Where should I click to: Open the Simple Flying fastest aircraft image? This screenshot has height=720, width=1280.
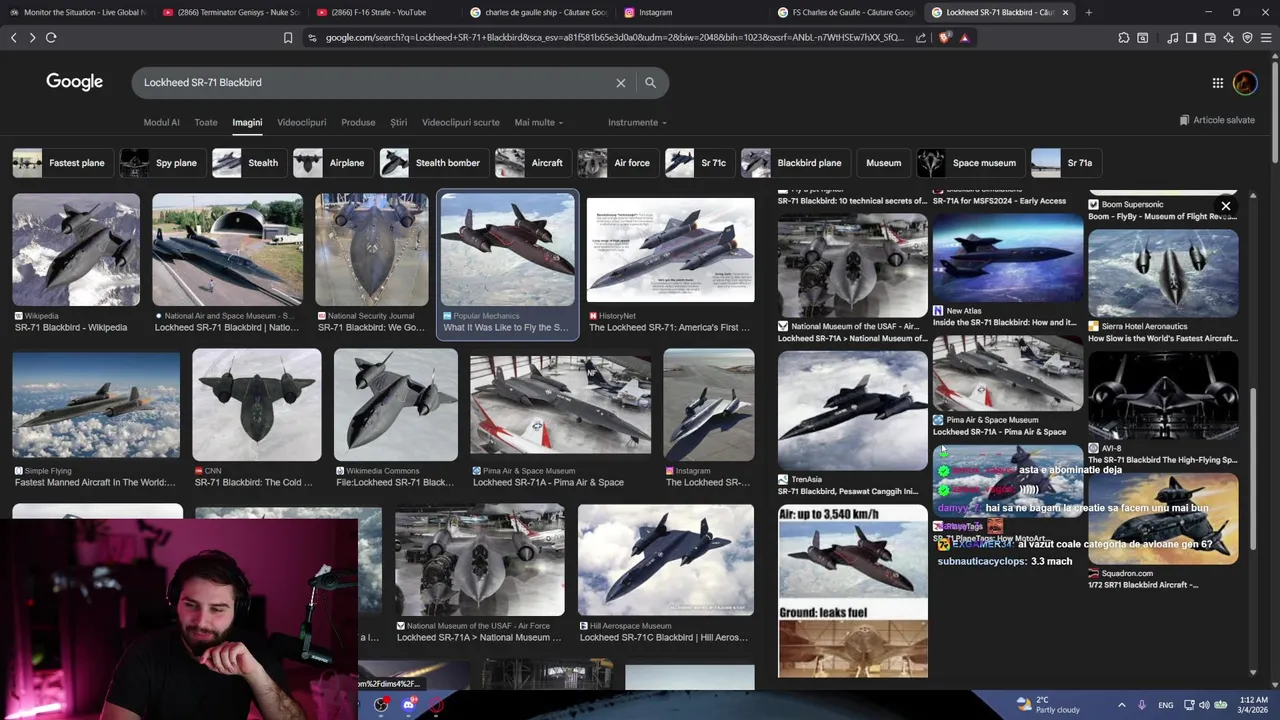(x=96, y=404)
